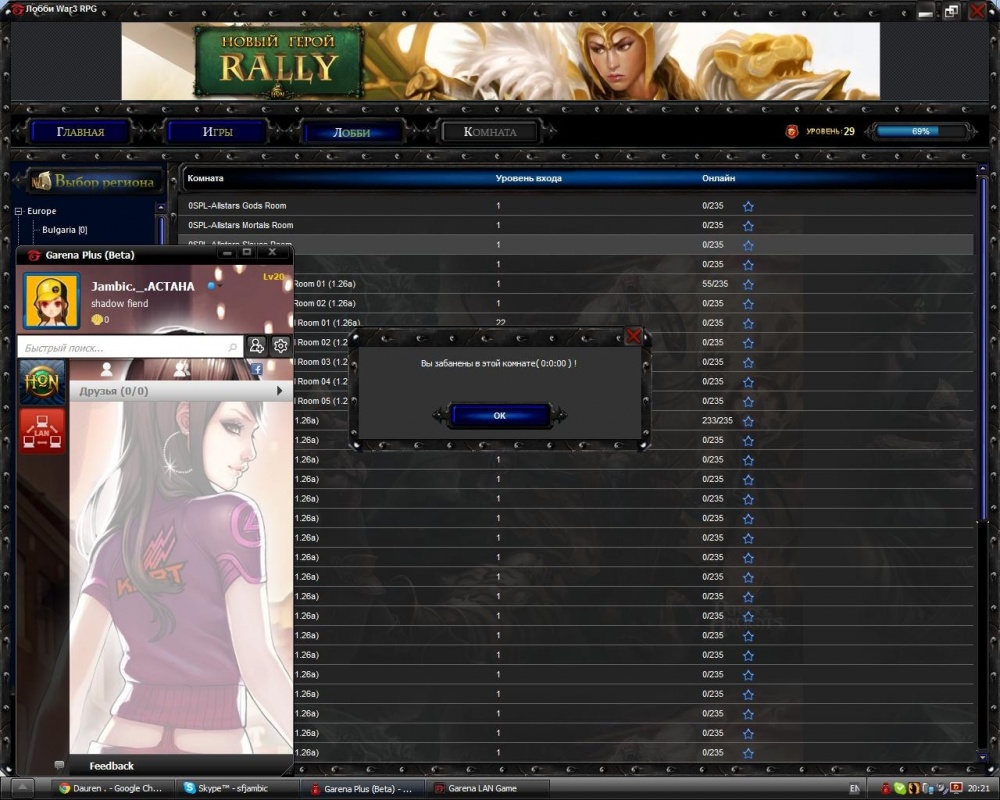The width and height of the screenshot is (1000, 800).
Task: Click the Уровень входа column header
Action: tap(528, 178)
